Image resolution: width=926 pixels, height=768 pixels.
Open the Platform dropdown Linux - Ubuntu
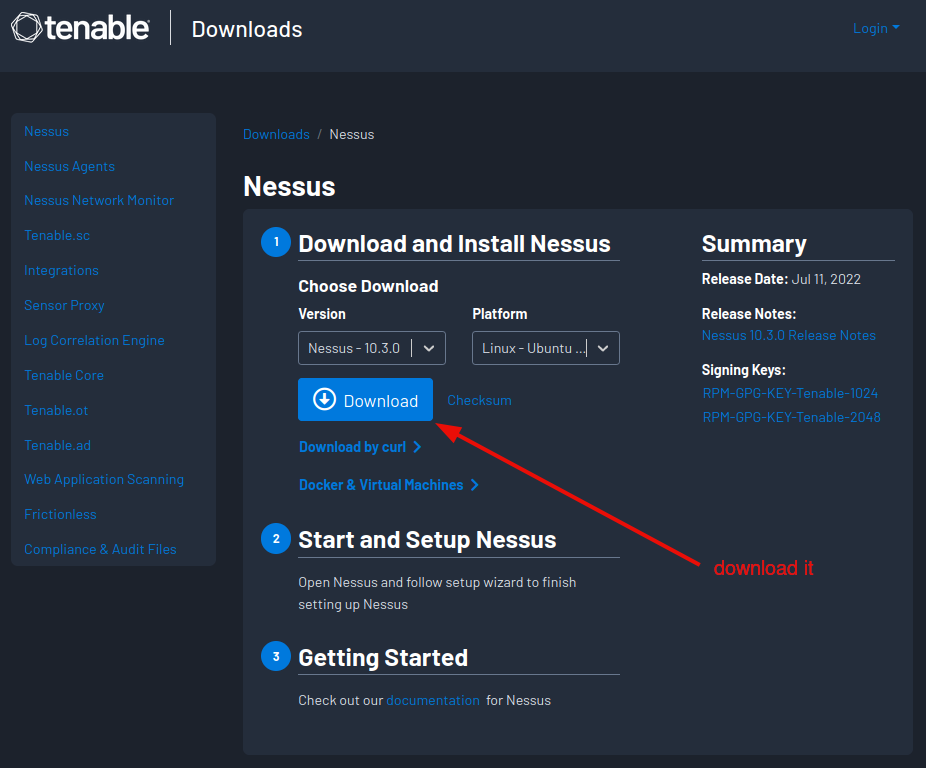[x=545, y=348]
